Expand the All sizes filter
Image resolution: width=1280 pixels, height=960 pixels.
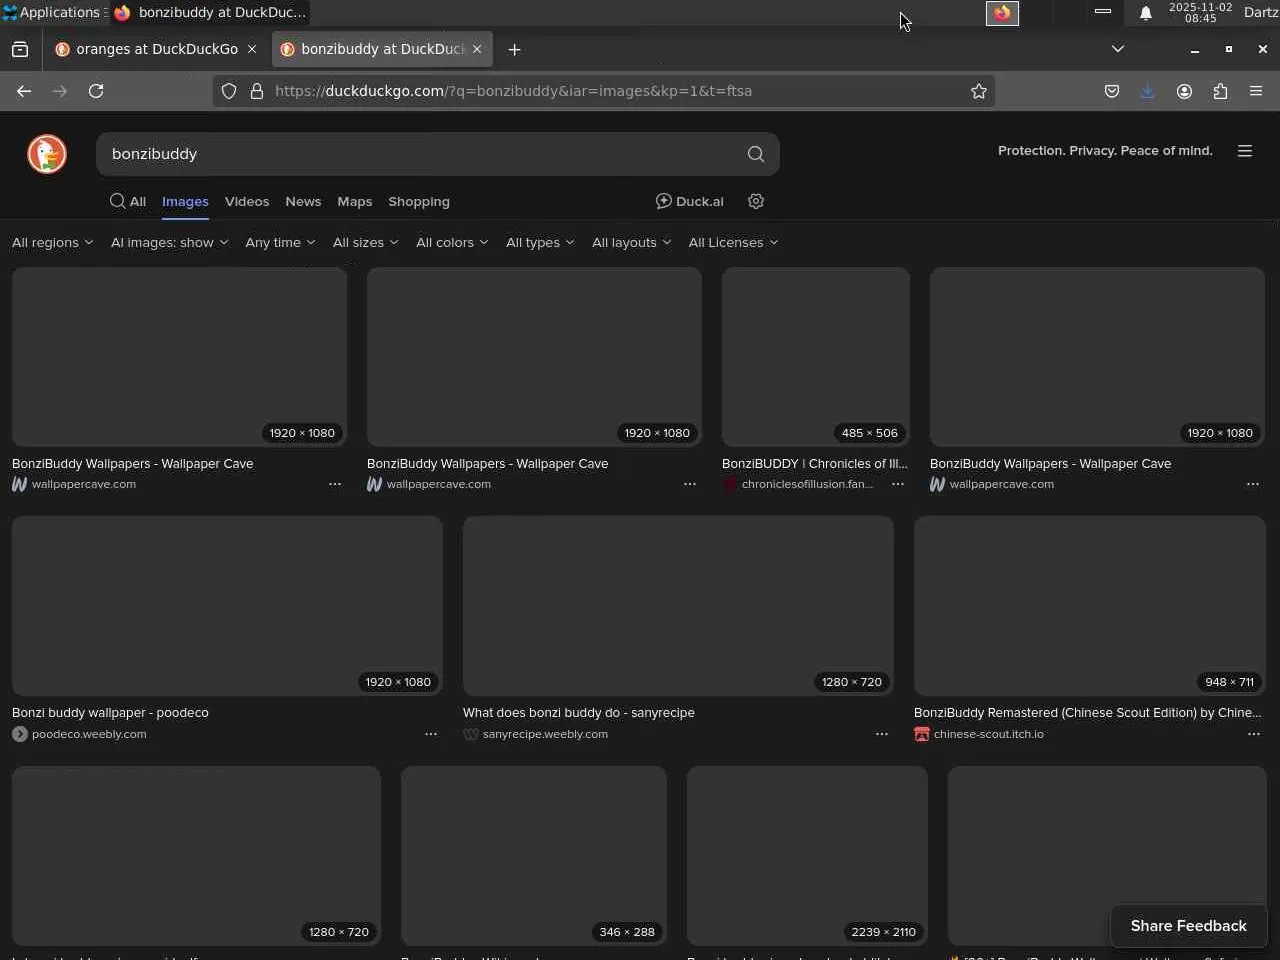[365, 242]
